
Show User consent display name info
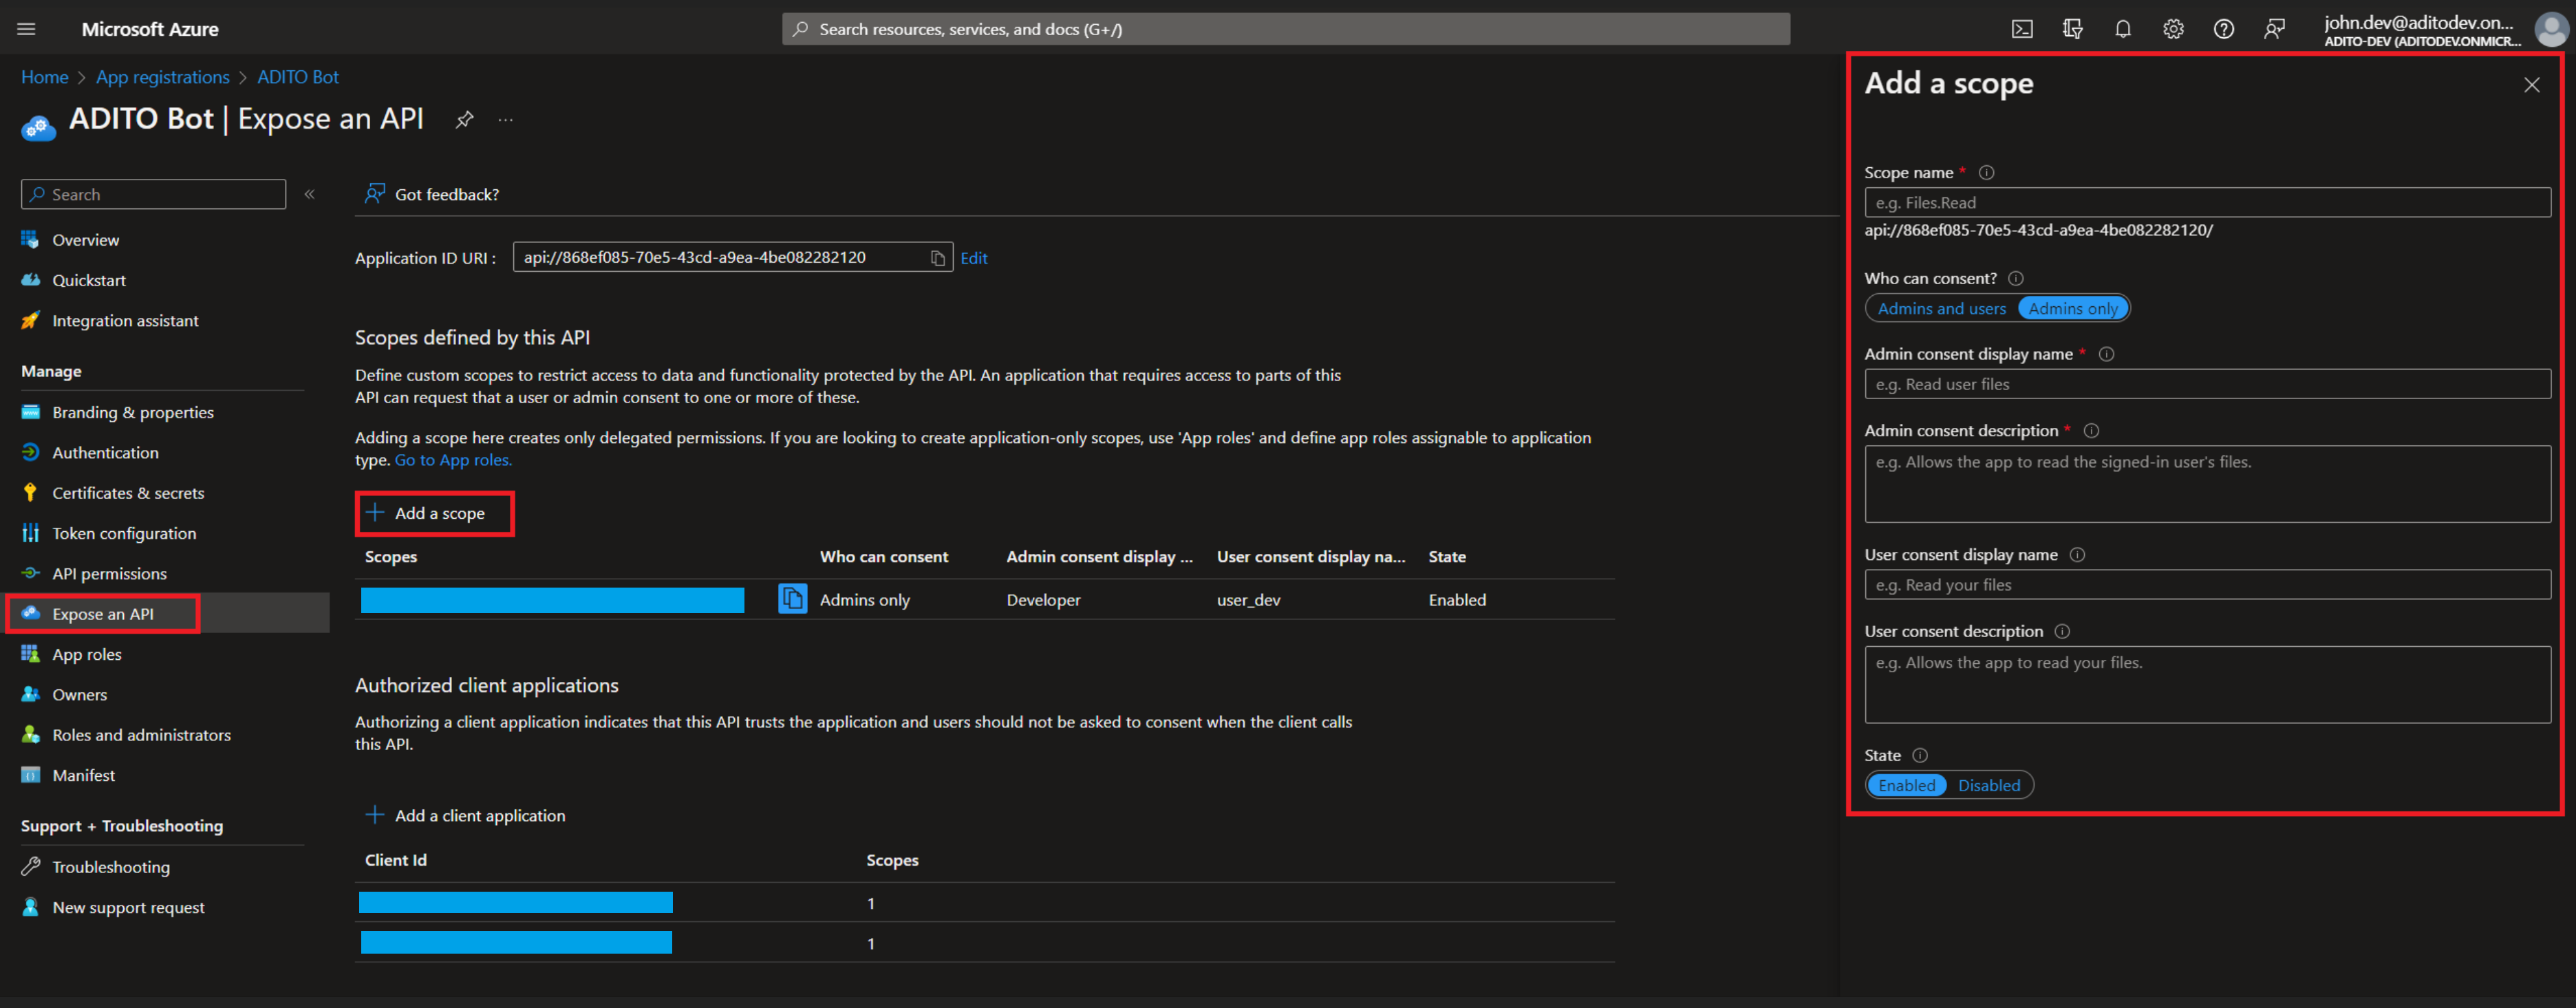tap(2076, 555)
